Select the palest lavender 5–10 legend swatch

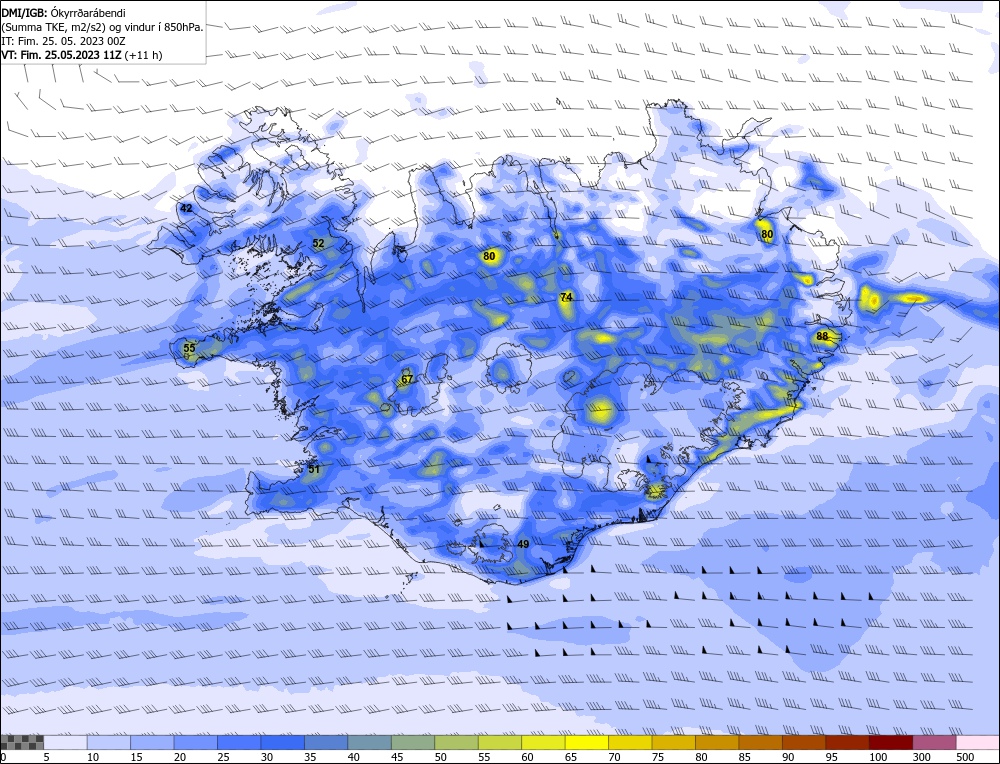tap(66, 742)
